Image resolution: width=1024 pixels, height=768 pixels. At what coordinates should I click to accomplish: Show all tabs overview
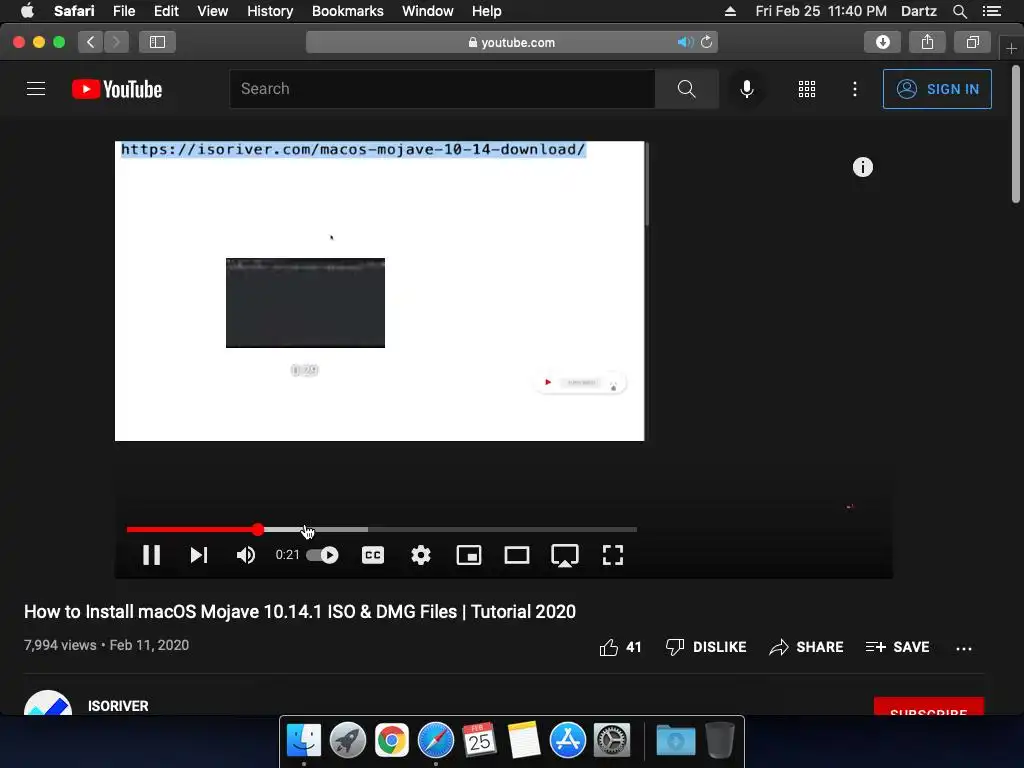pyautogui.click(x=972, y=42)
